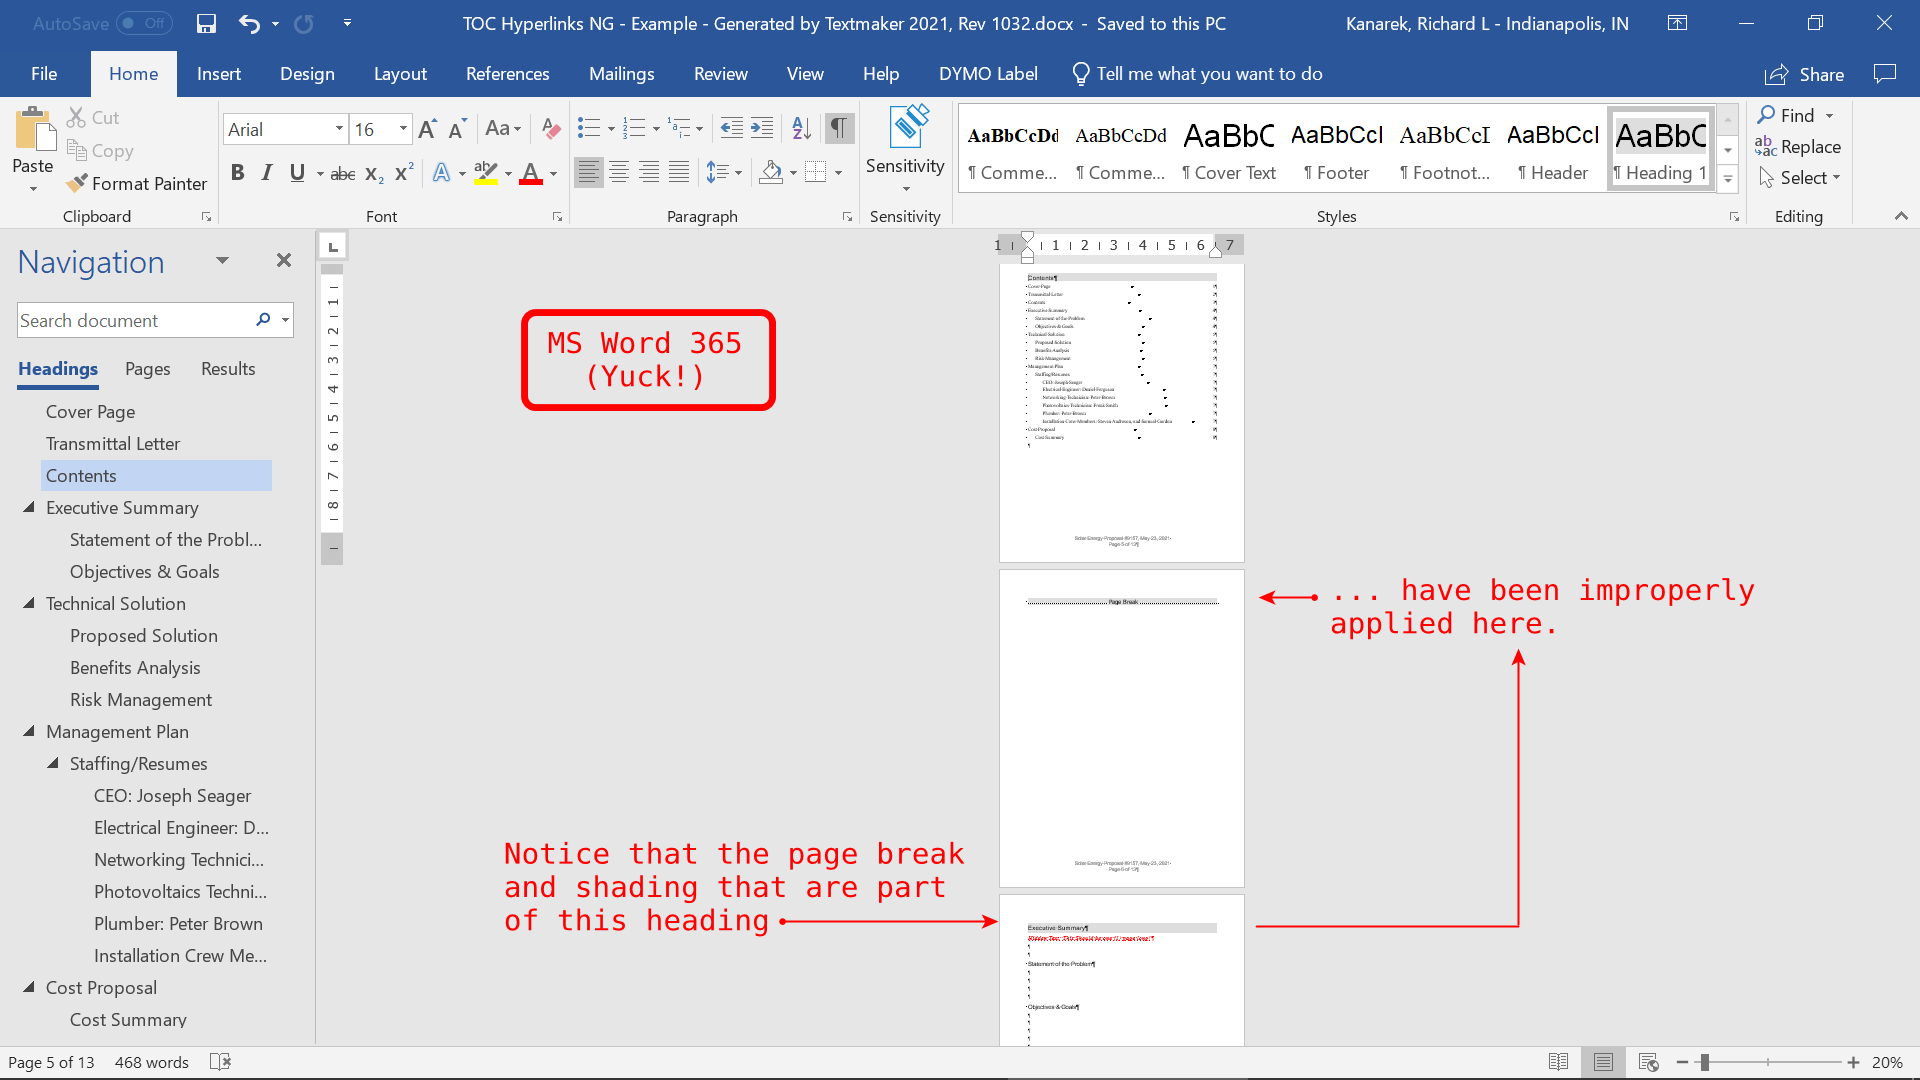This screenshot has width=1920, height=1080.
Task: Switch to Web Layout view icon
Action: click(x=1649, y=1062)
